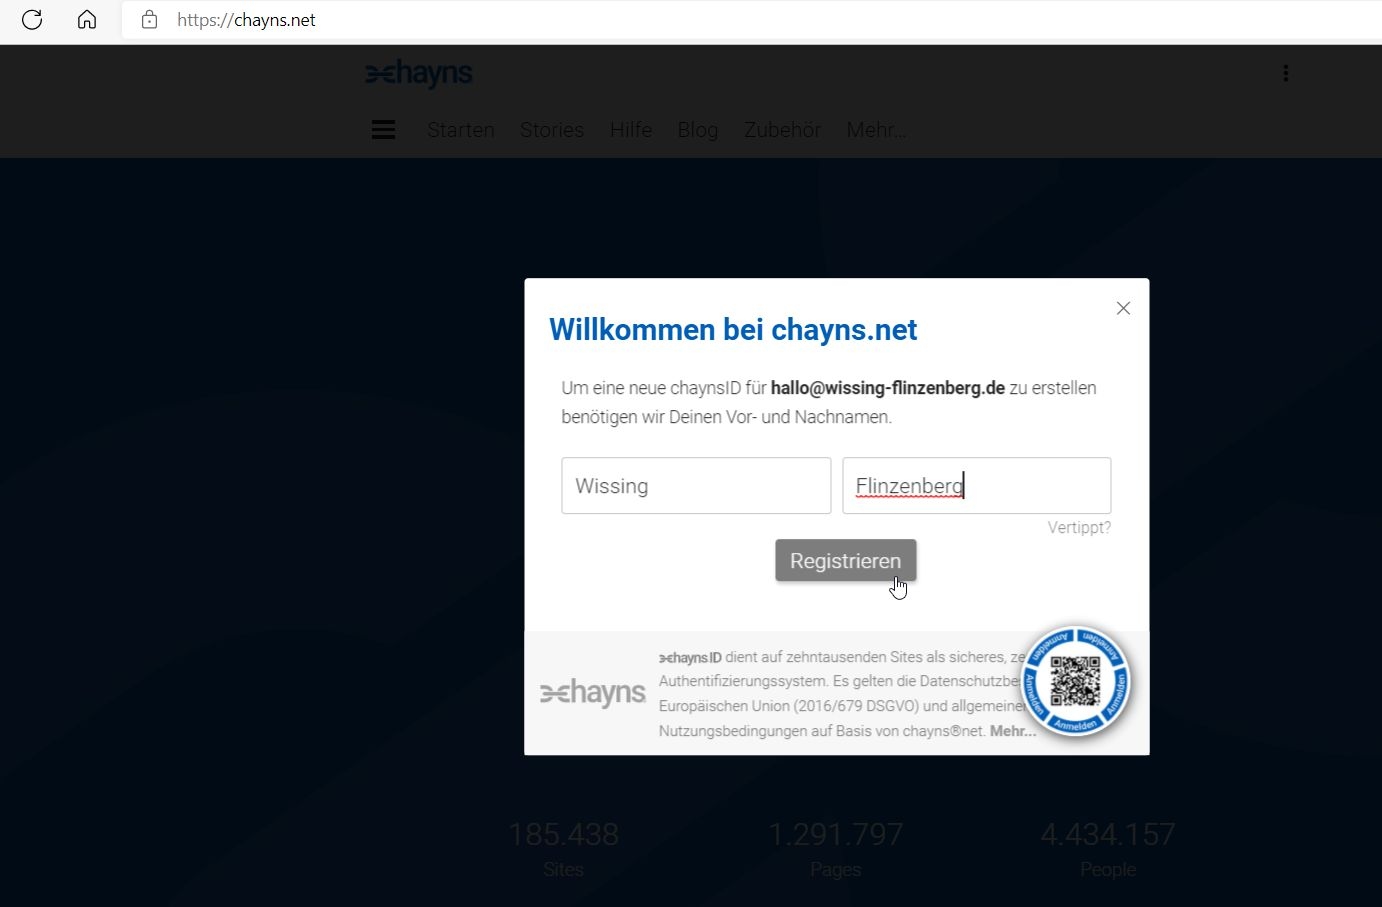The width and height of the screenshot is (1382, 907).
Task: Open the Starten menu item
Action: click(x=461, y=130)
